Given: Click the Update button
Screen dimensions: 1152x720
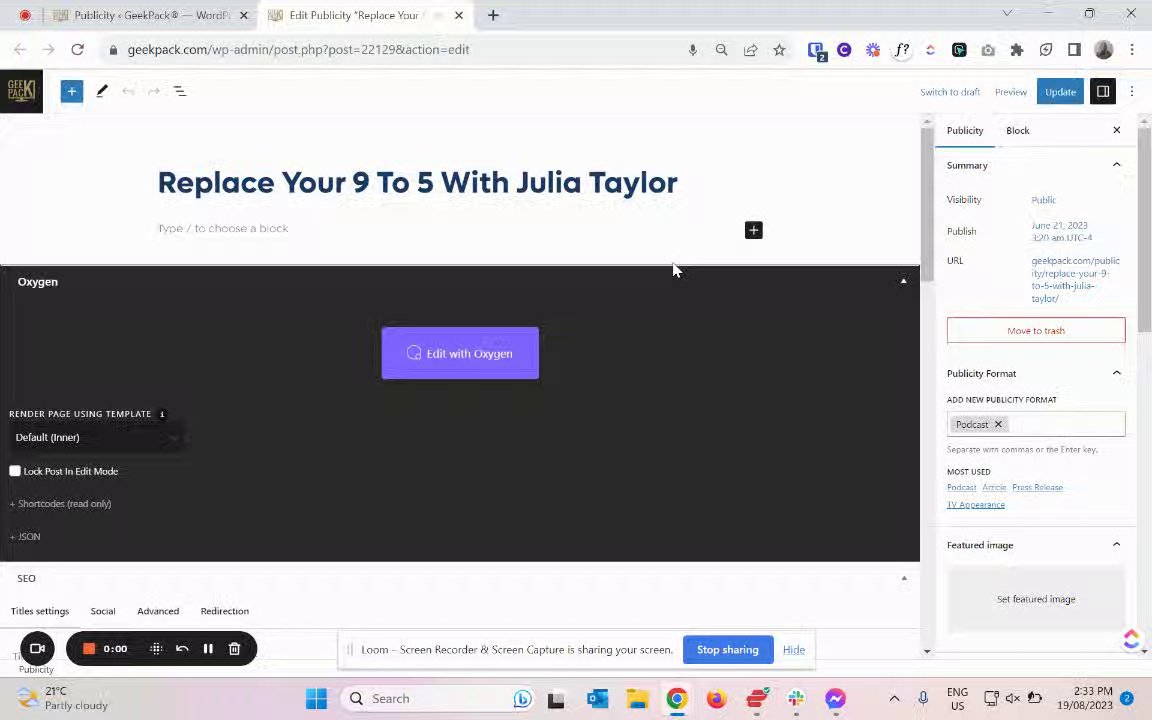Looking at the screenshot, I should (x=1060, y=91).
